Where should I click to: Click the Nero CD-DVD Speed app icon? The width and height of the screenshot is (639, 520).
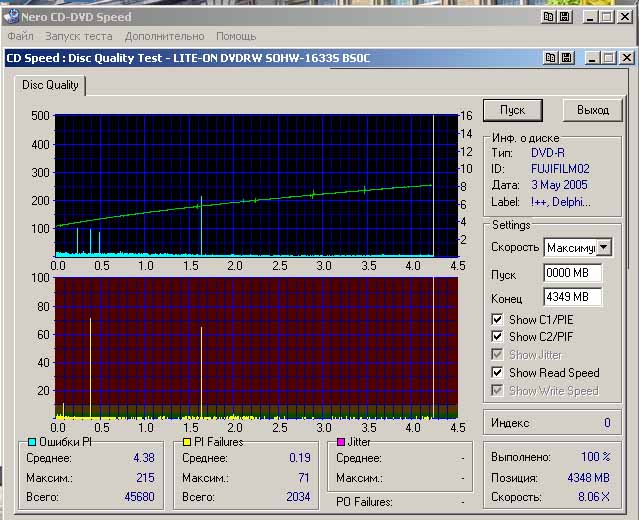12,17
